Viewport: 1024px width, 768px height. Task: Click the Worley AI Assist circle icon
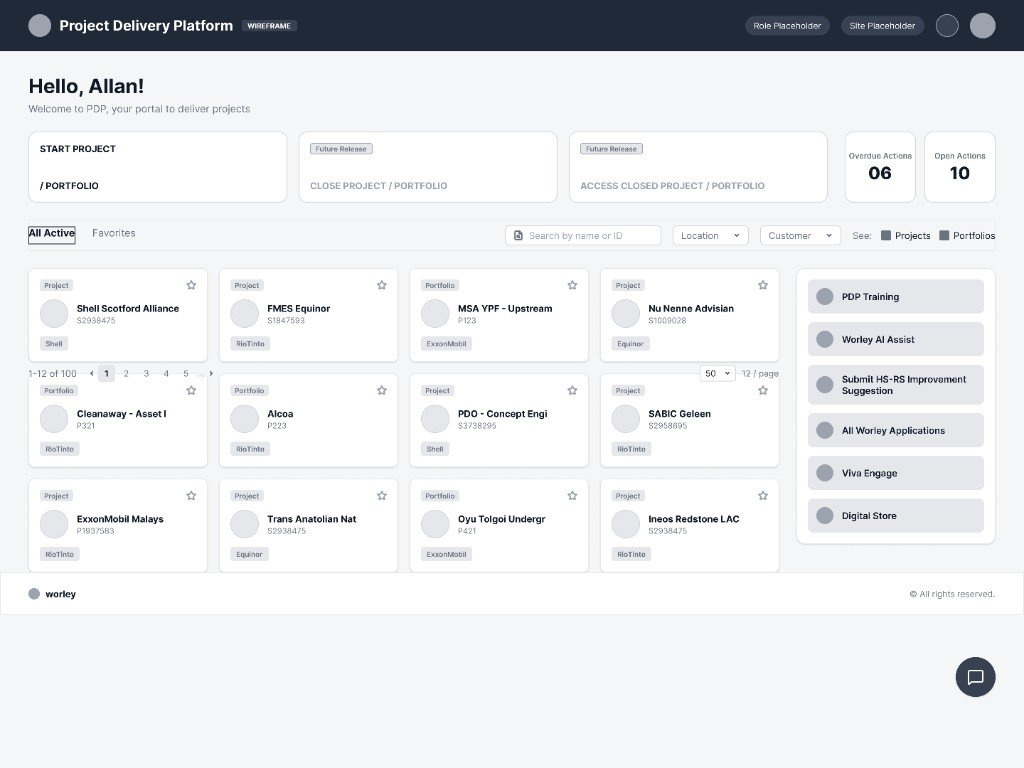[x=825, y=340]
